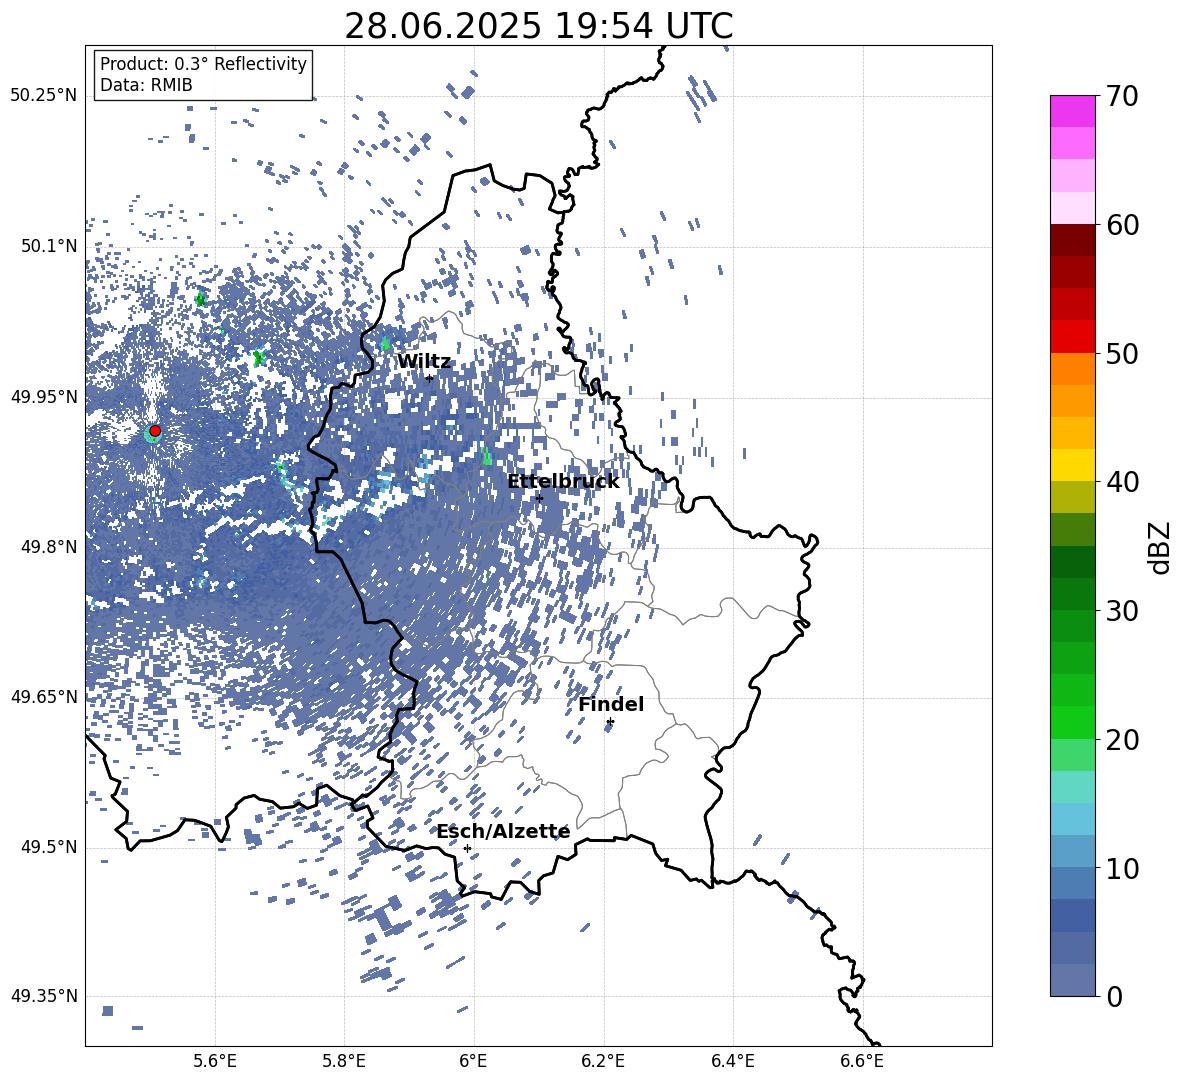Viewport: 1184px width, 1081px height.
Task: Click the 6.2°E longitude tick label
Action: coord(603,1061)
